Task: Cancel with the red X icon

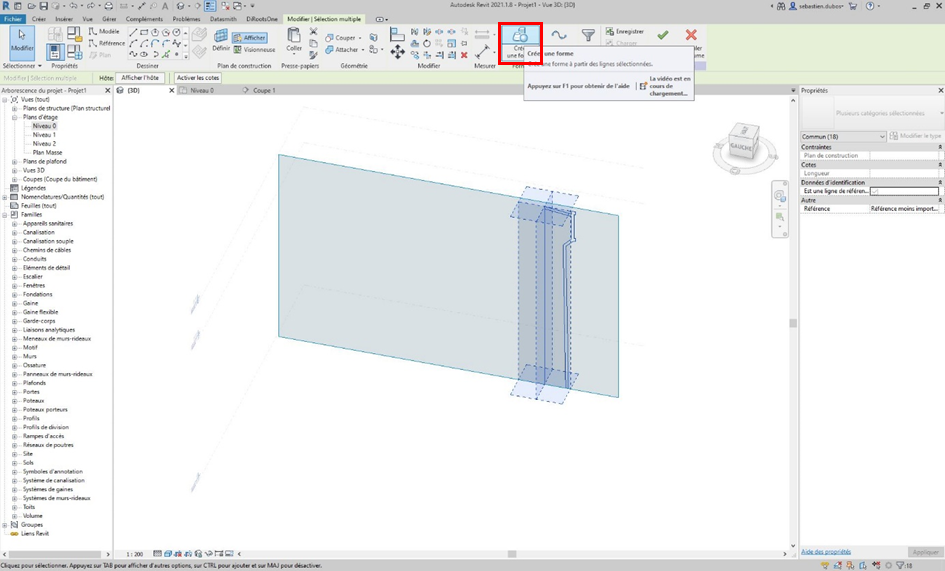Action: point(690,35)
